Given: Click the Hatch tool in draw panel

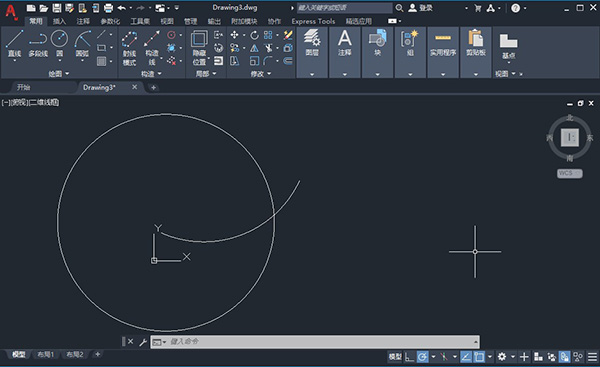Looking at the screenshot, I should coord(101,61).
